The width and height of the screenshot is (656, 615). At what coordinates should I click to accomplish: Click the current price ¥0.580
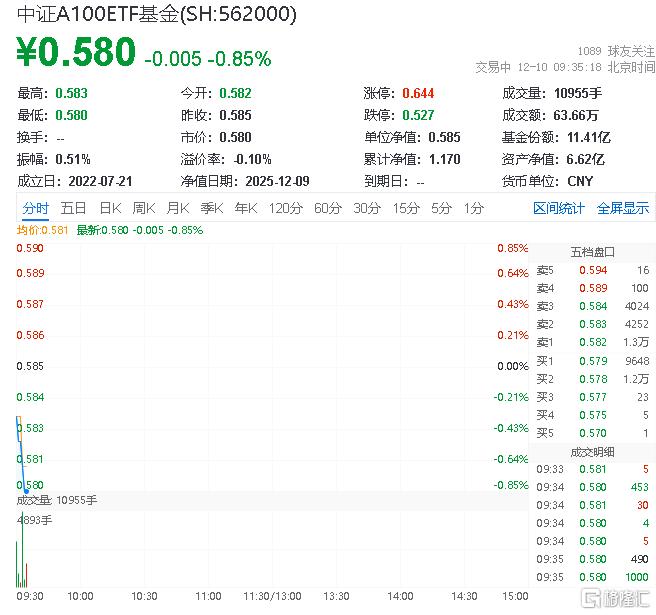76,52
